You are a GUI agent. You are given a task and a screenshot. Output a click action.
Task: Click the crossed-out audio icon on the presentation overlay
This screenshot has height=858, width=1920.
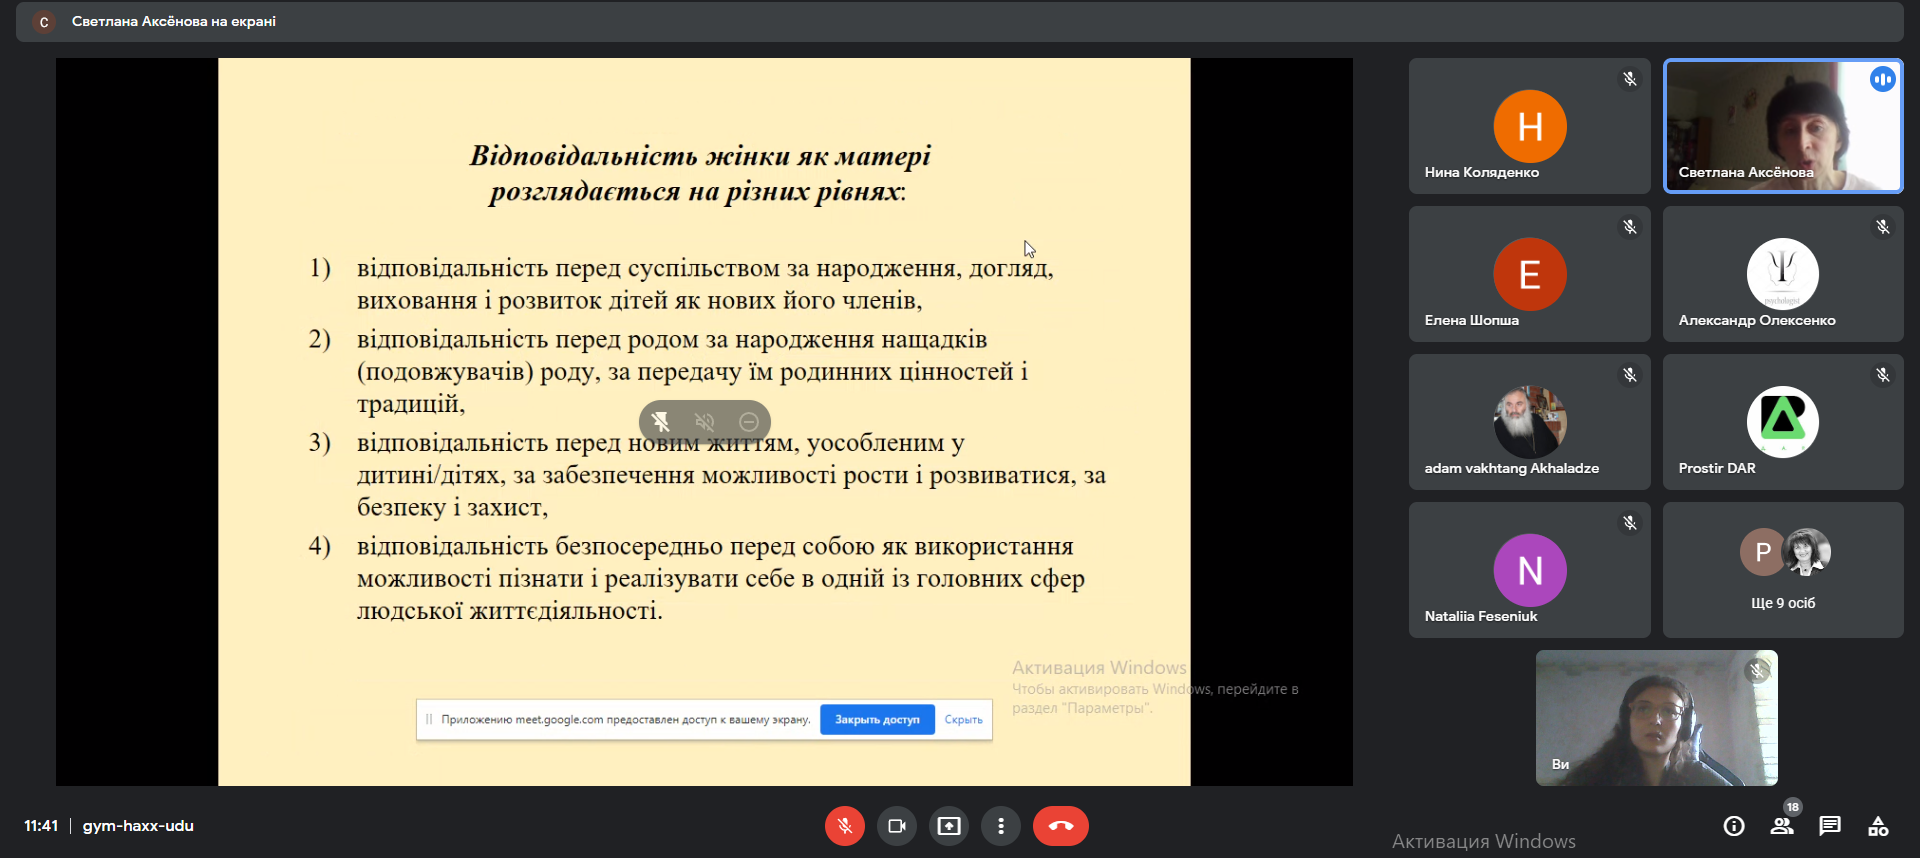click(705, 422)
